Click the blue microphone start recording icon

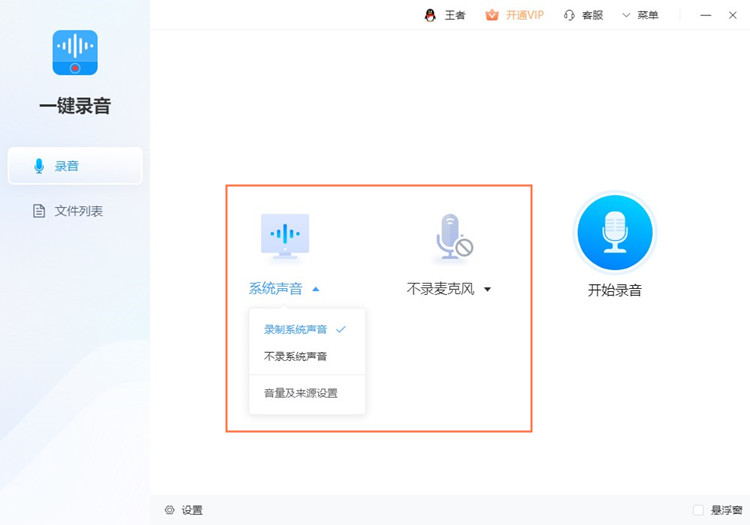coord(614,233)
